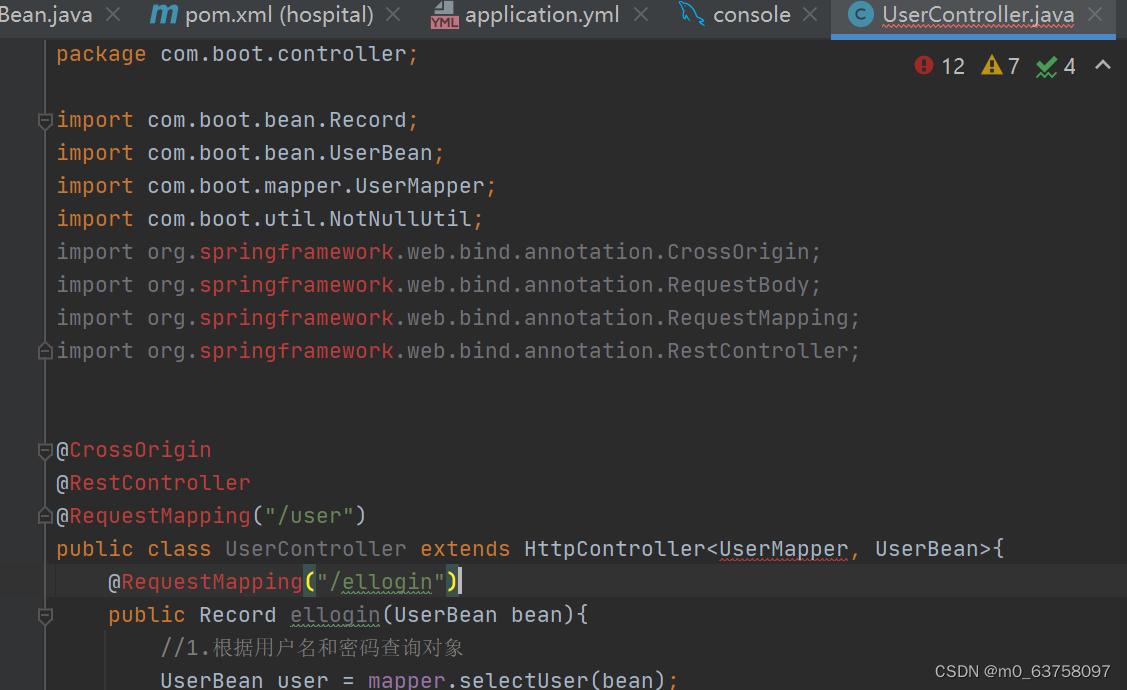Click the up chevron beside the inspection counts
The height and width of the screenshot is (690, 1127).
pyautogui.click(x=1102, y=65)
